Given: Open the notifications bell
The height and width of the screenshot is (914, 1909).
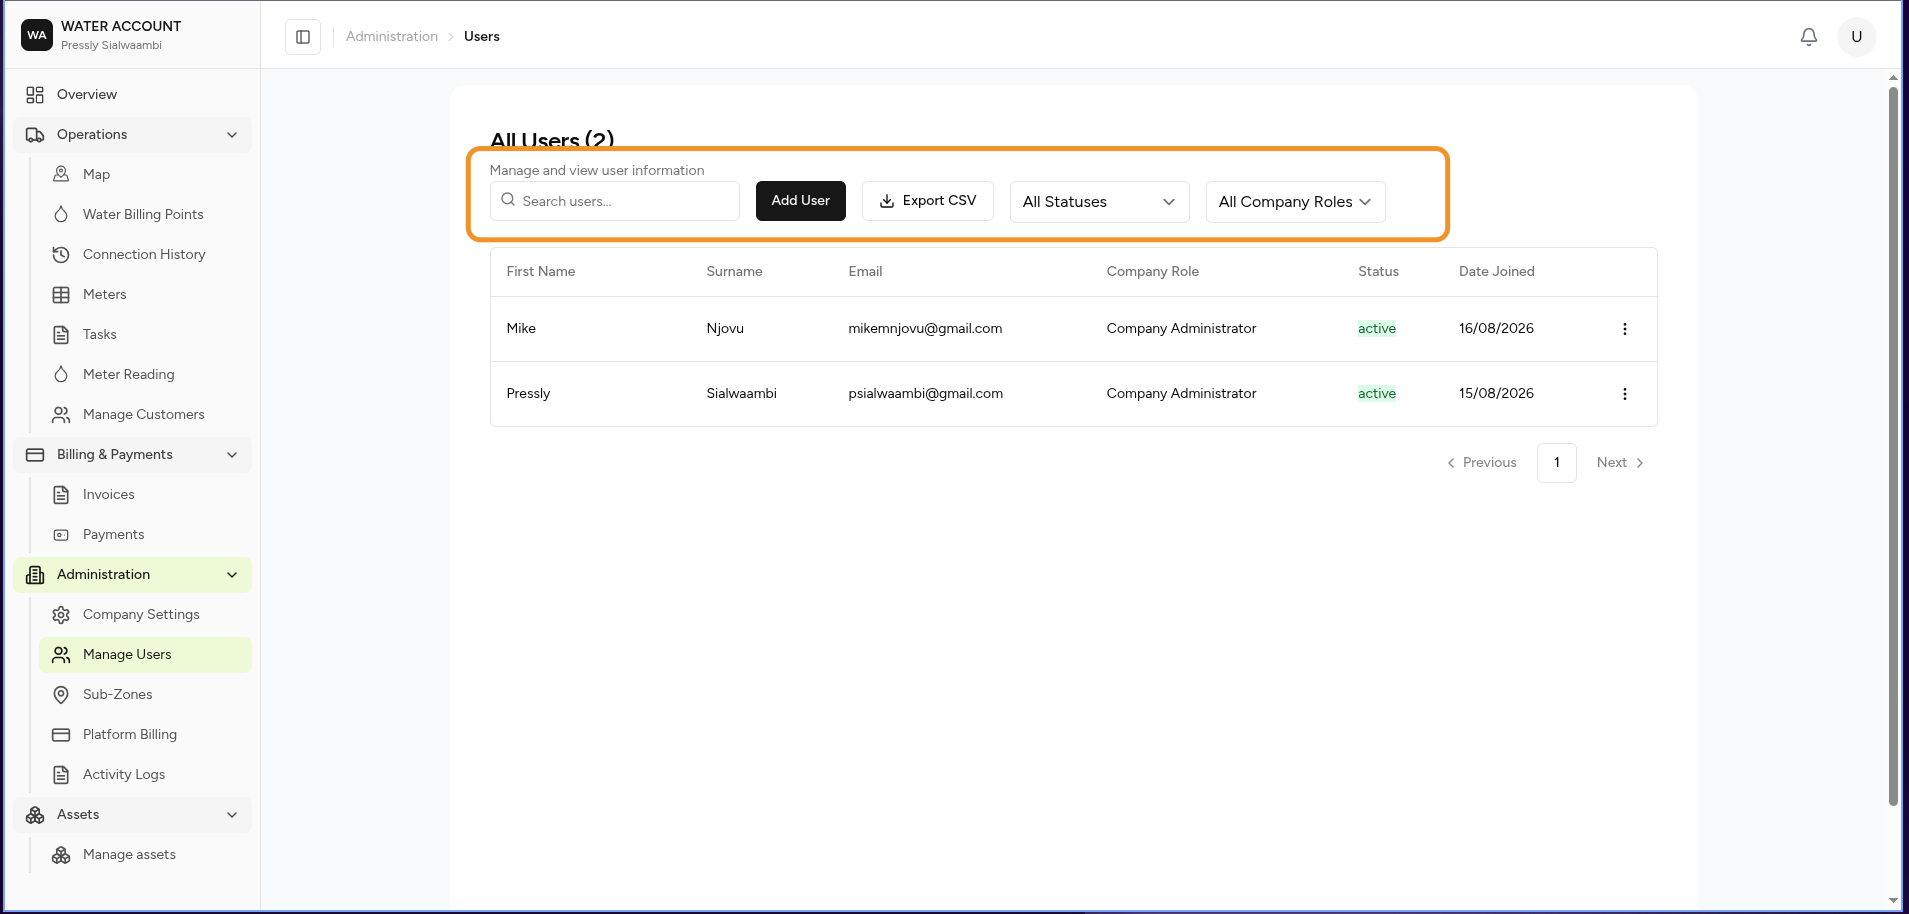Looking at the screenshot, I should (1808, 37).
